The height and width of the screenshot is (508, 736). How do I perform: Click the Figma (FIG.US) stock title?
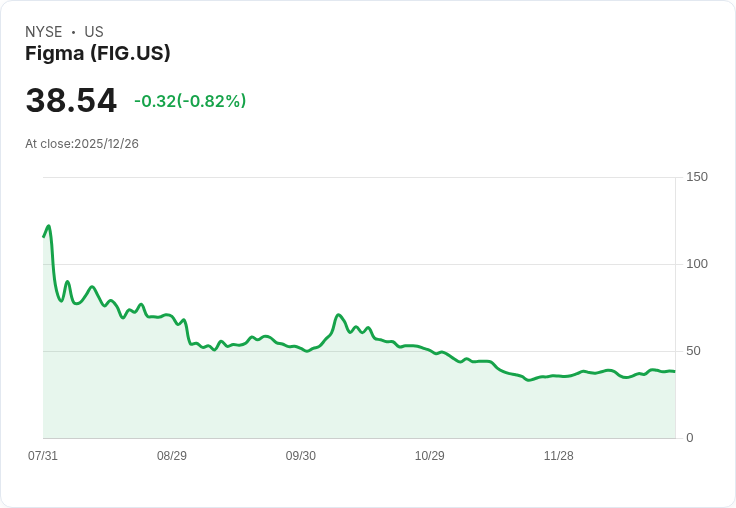[x=98, y=54]
